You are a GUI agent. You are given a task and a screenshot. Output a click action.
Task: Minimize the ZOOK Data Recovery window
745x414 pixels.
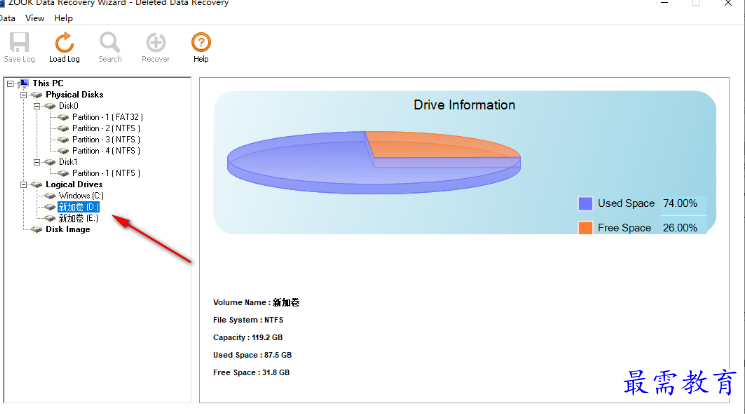665,3
